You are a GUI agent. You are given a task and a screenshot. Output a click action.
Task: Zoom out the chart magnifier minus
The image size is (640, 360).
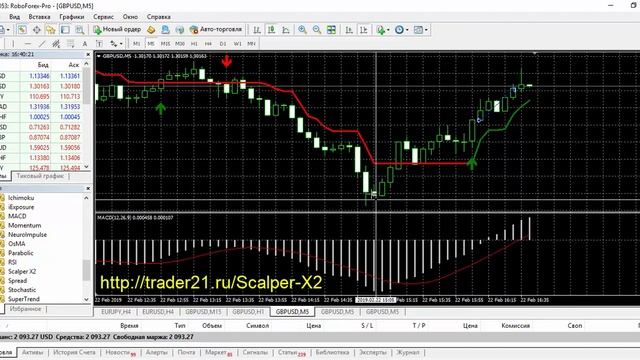317,30
